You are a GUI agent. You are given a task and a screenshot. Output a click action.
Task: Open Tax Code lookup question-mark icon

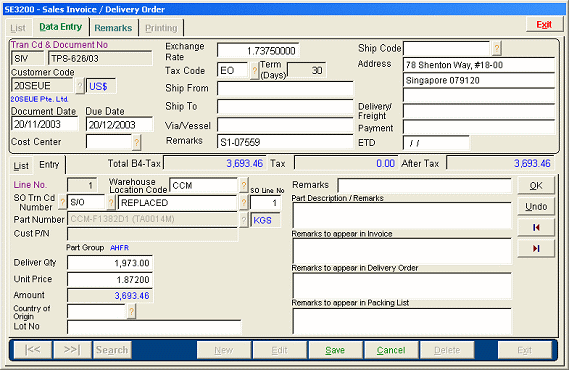click(254, 70)
